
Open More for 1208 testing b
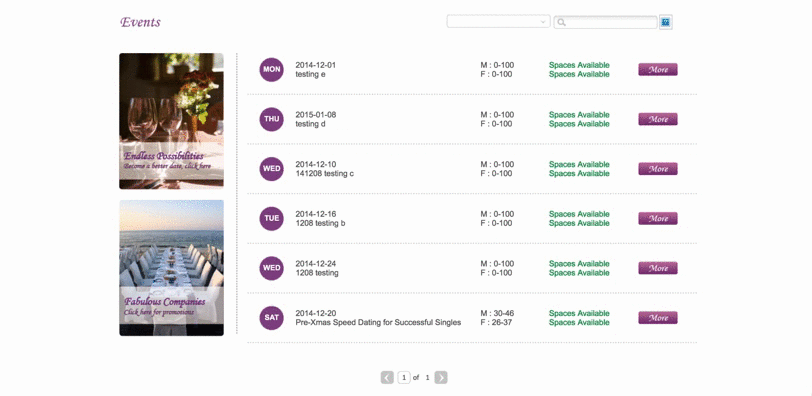pyautogui.click(x=658, y=218)
